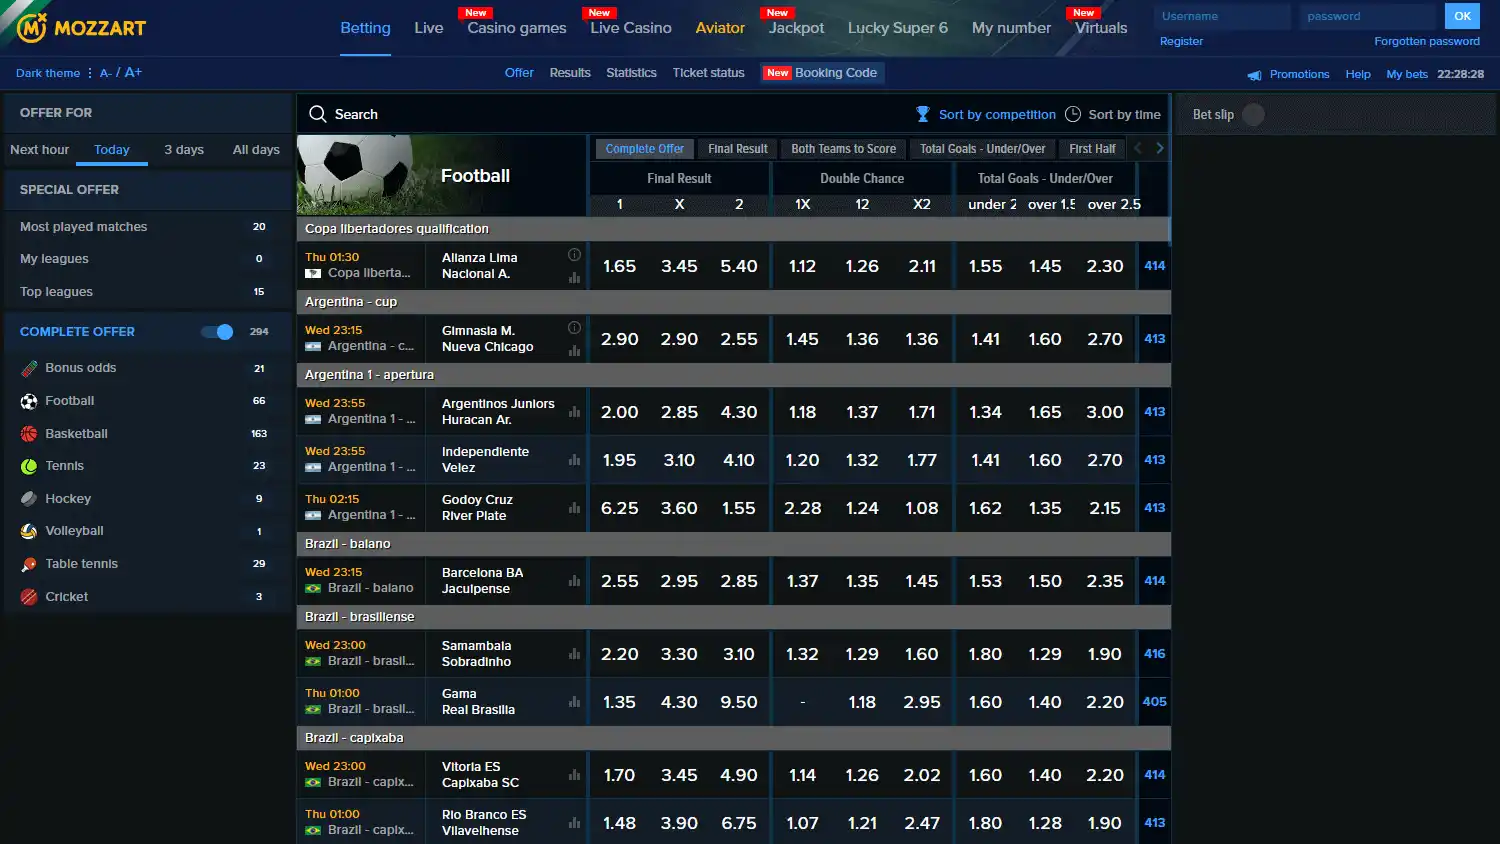
Task: Click the Mozzart logo
Action: (82, 28)
